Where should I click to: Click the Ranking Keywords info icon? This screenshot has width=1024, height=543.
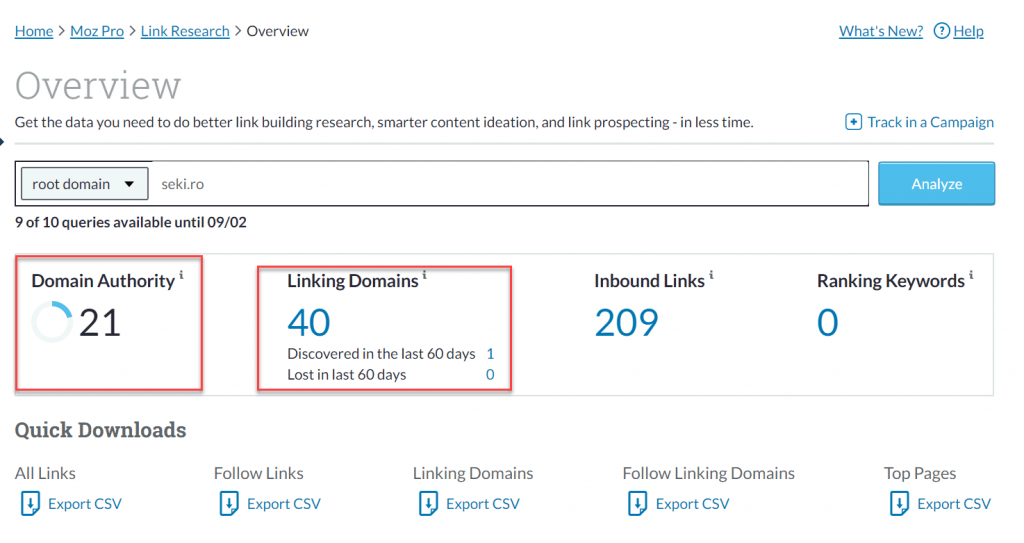(971, 275)
